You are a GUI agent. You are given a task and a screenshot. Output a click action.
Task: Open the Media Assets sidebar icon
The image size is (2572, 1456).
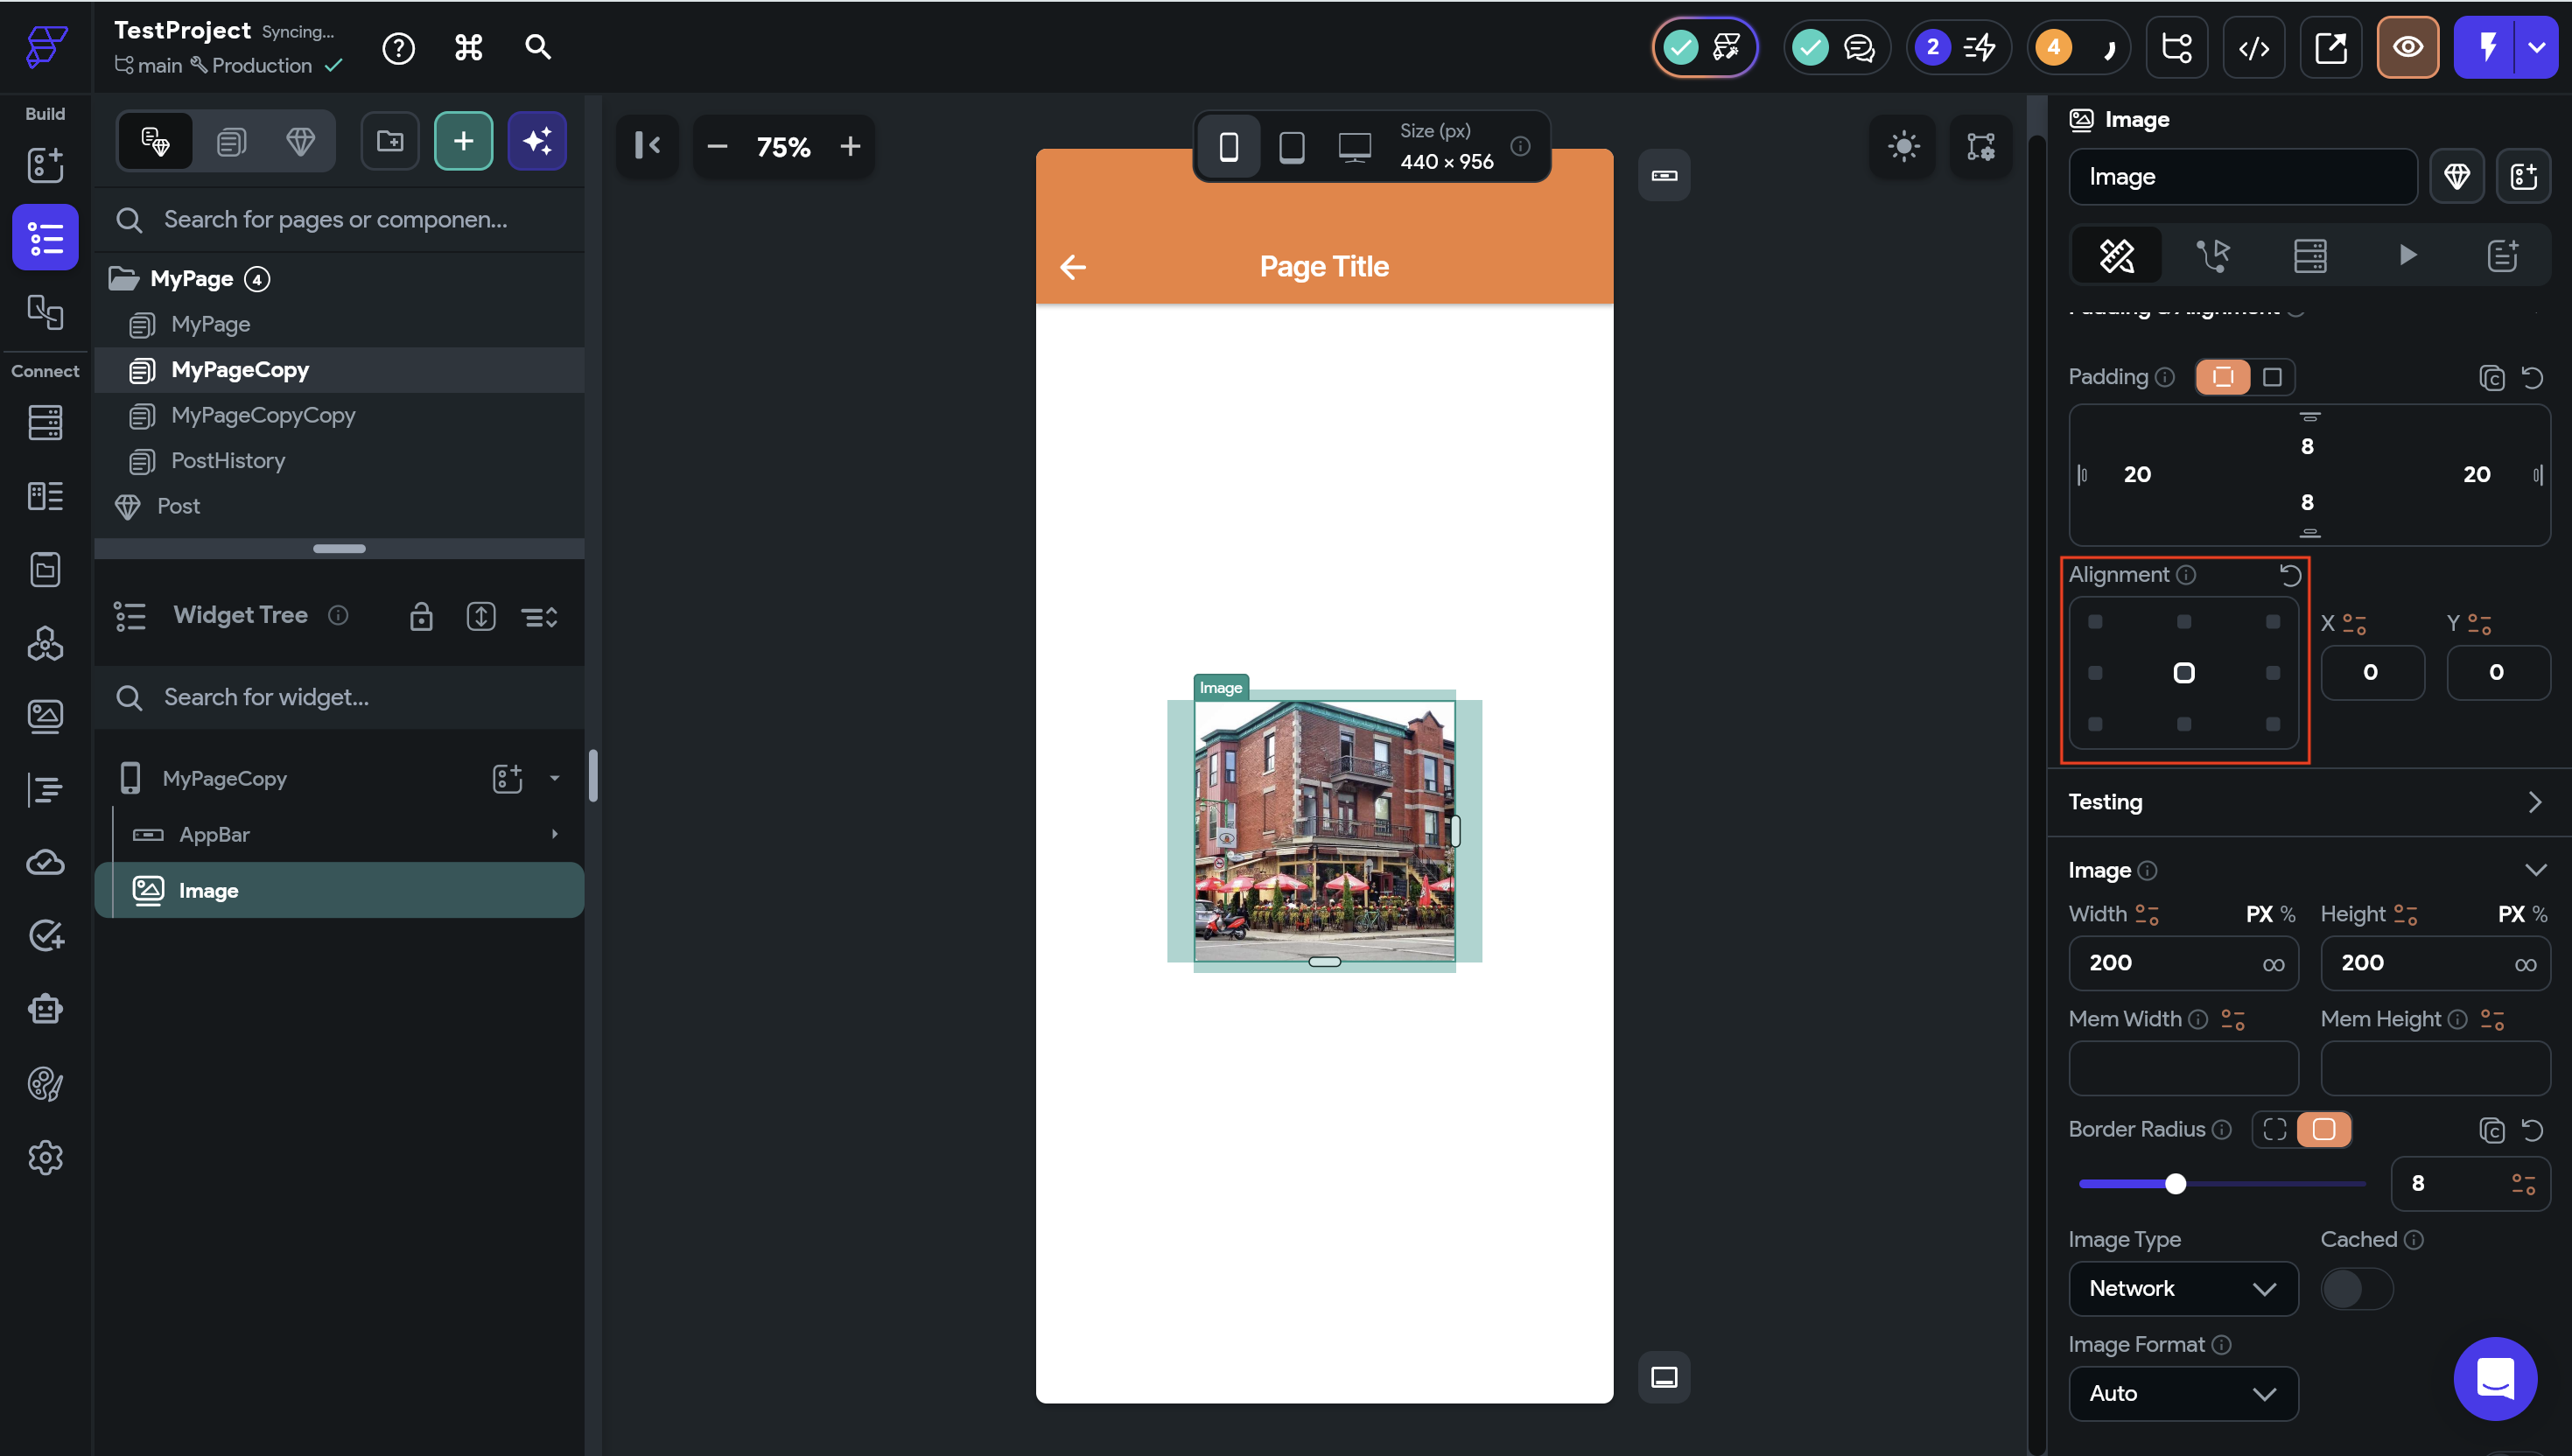click(45, 715)
